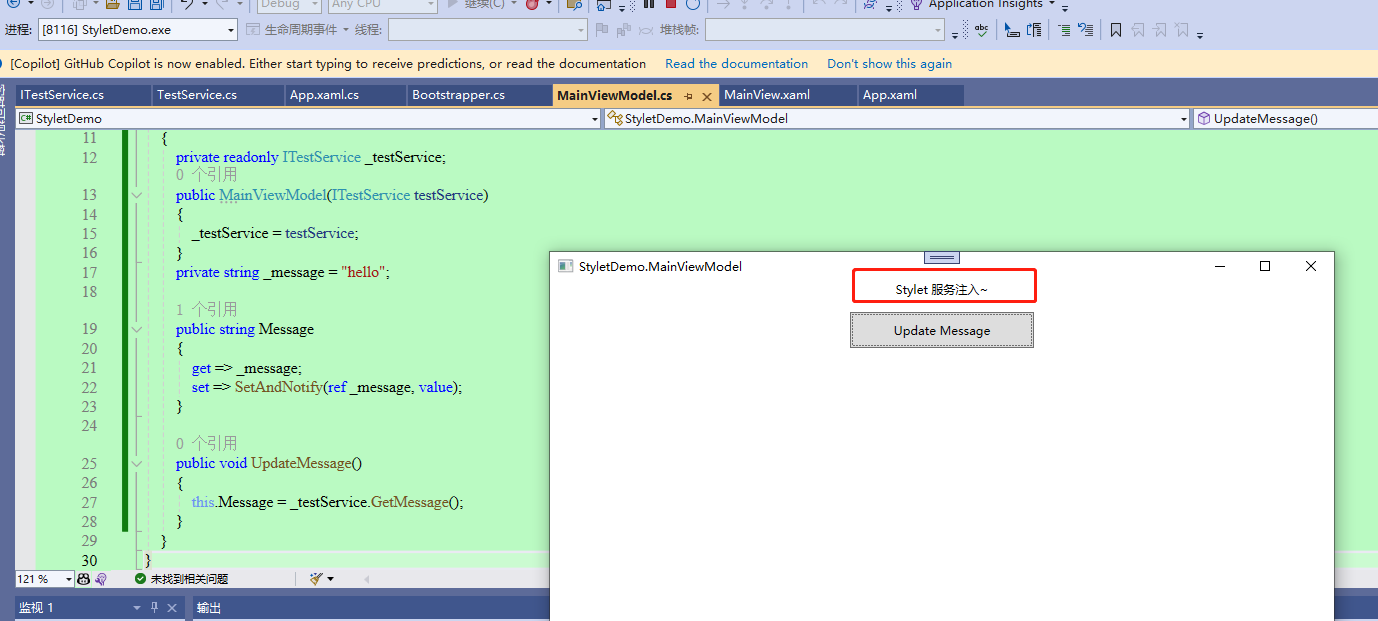Click the lifecycle events icon

pyautogui.click(x=254, y=30)
